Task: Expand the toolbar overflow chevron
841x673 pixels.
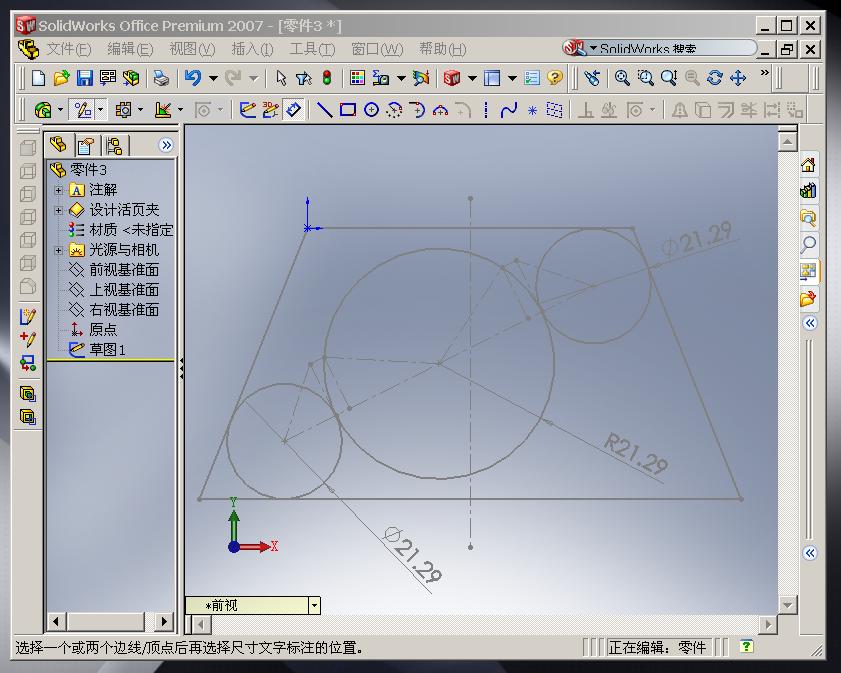Action: click(765, 72)
